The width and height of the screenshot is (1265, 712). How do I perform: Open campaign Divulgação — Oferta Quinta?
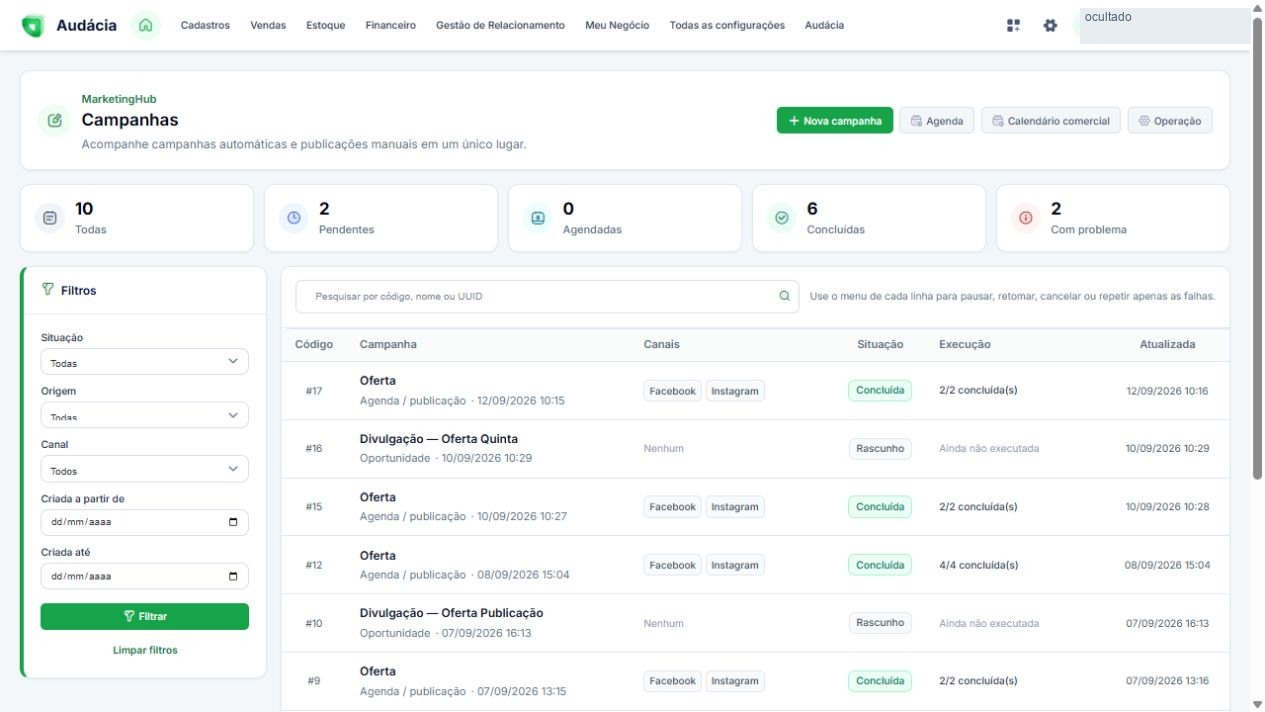point(439,439)
